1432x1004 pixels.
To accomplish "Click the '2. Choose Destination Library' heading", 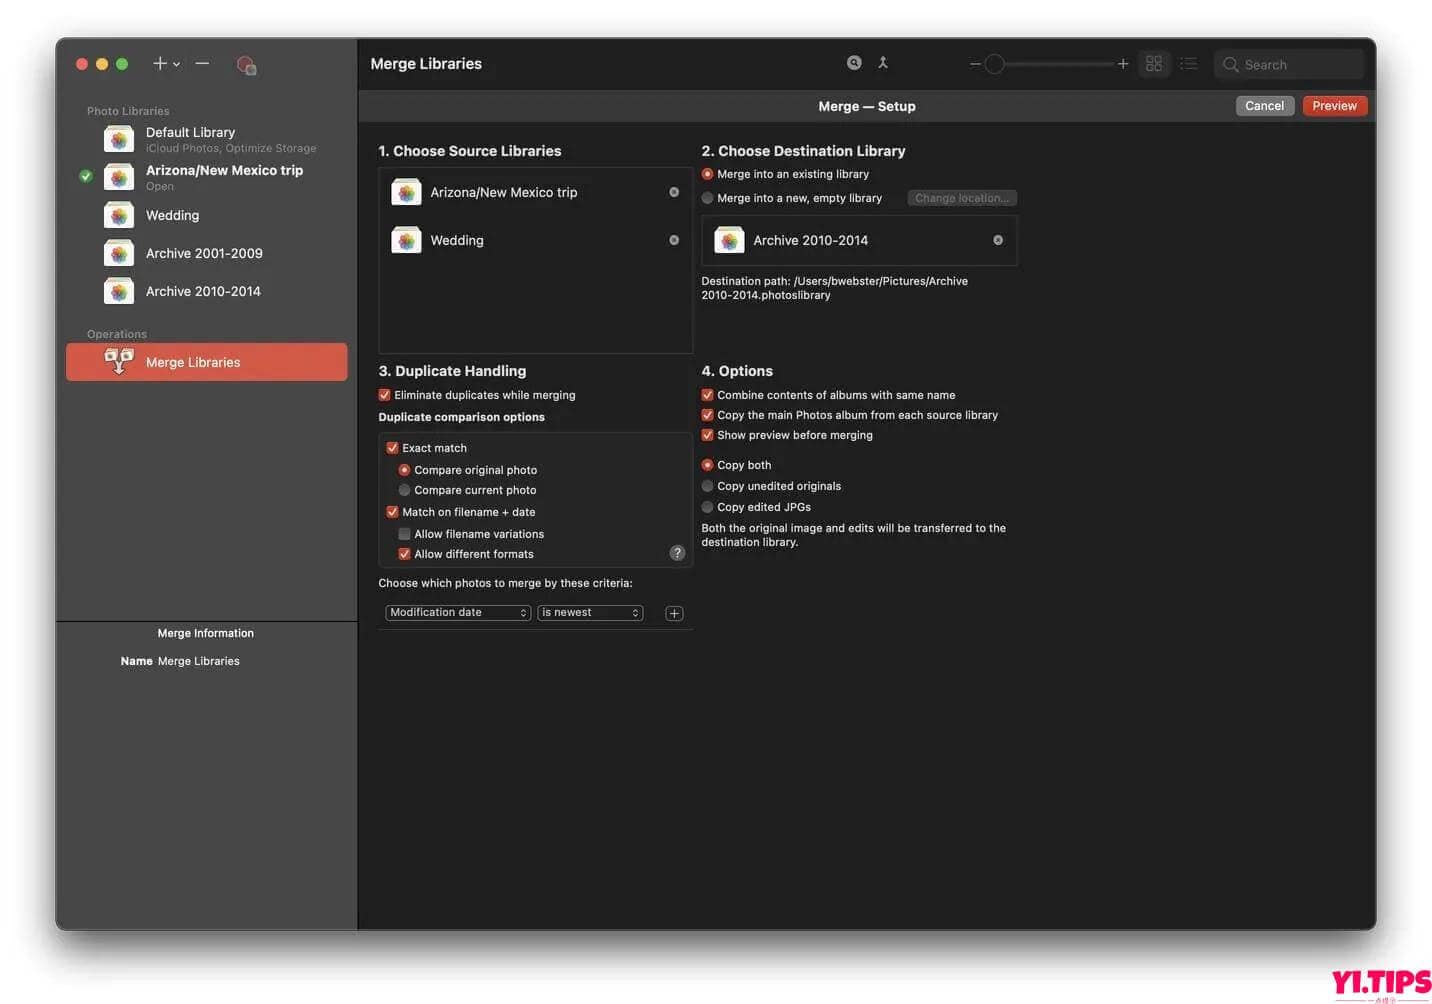I will click(x=804, y=151).
